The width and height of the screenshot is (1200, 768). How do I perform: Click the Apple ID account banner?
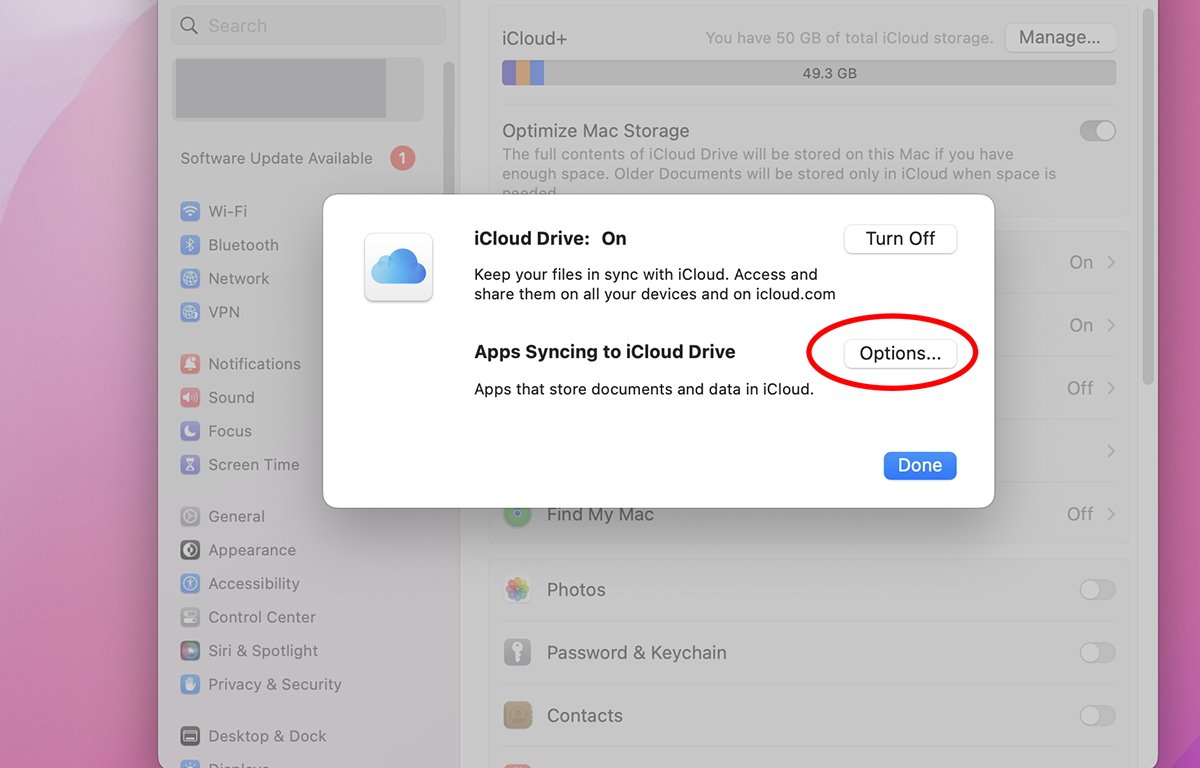pos(297,89)
